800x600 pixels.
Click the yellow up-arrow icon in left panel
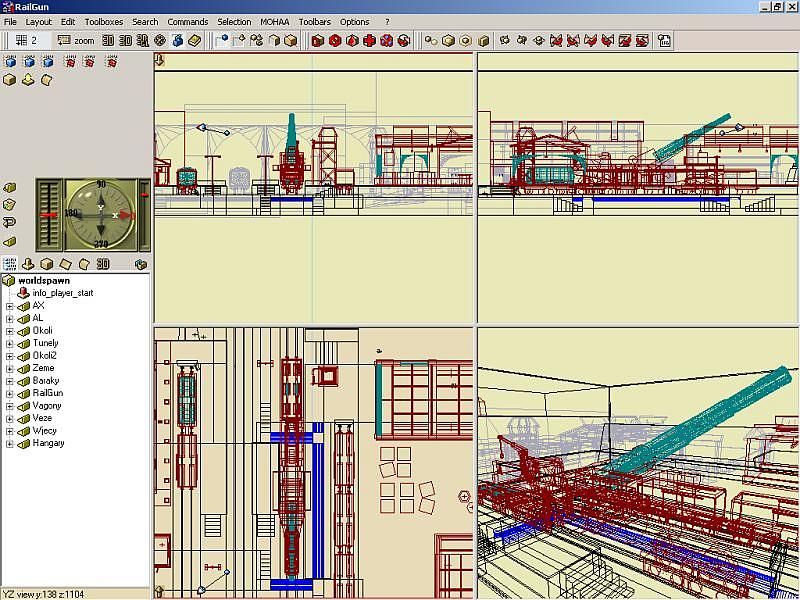[x=28, y=80]
